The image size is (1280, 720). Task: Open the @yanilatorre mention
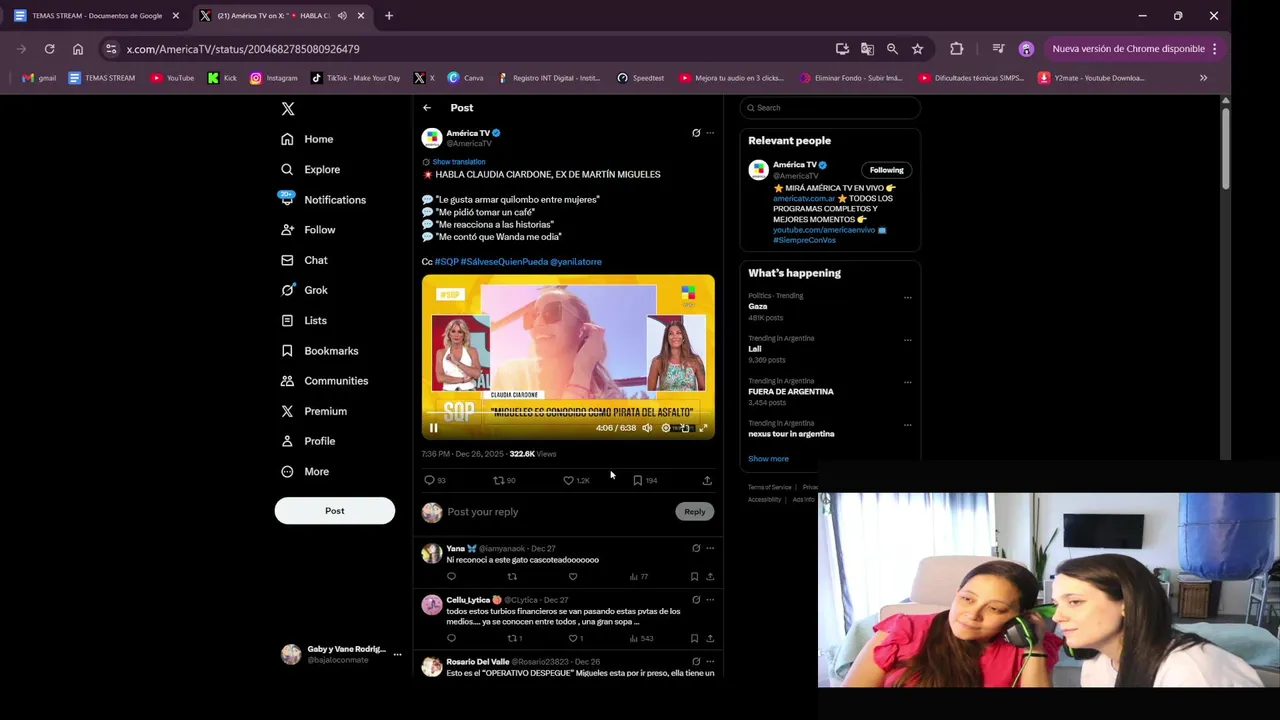click(x=576, y=262)
